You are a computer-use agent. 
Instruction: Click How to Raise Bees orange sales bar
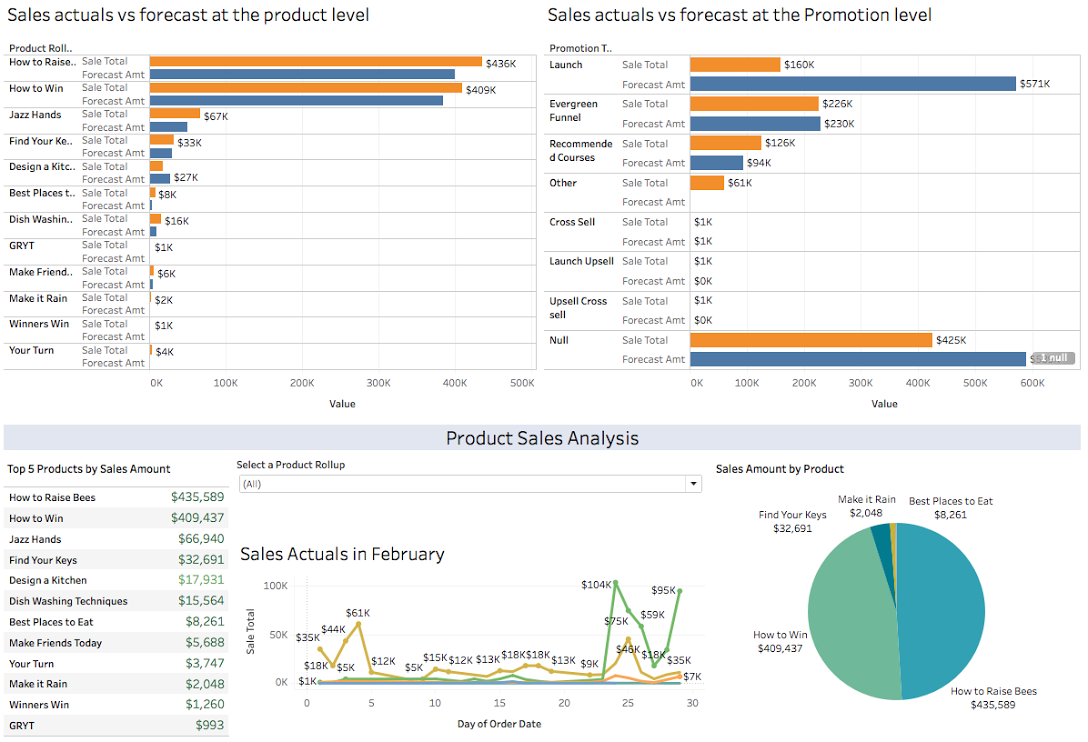tap(315, 62)
